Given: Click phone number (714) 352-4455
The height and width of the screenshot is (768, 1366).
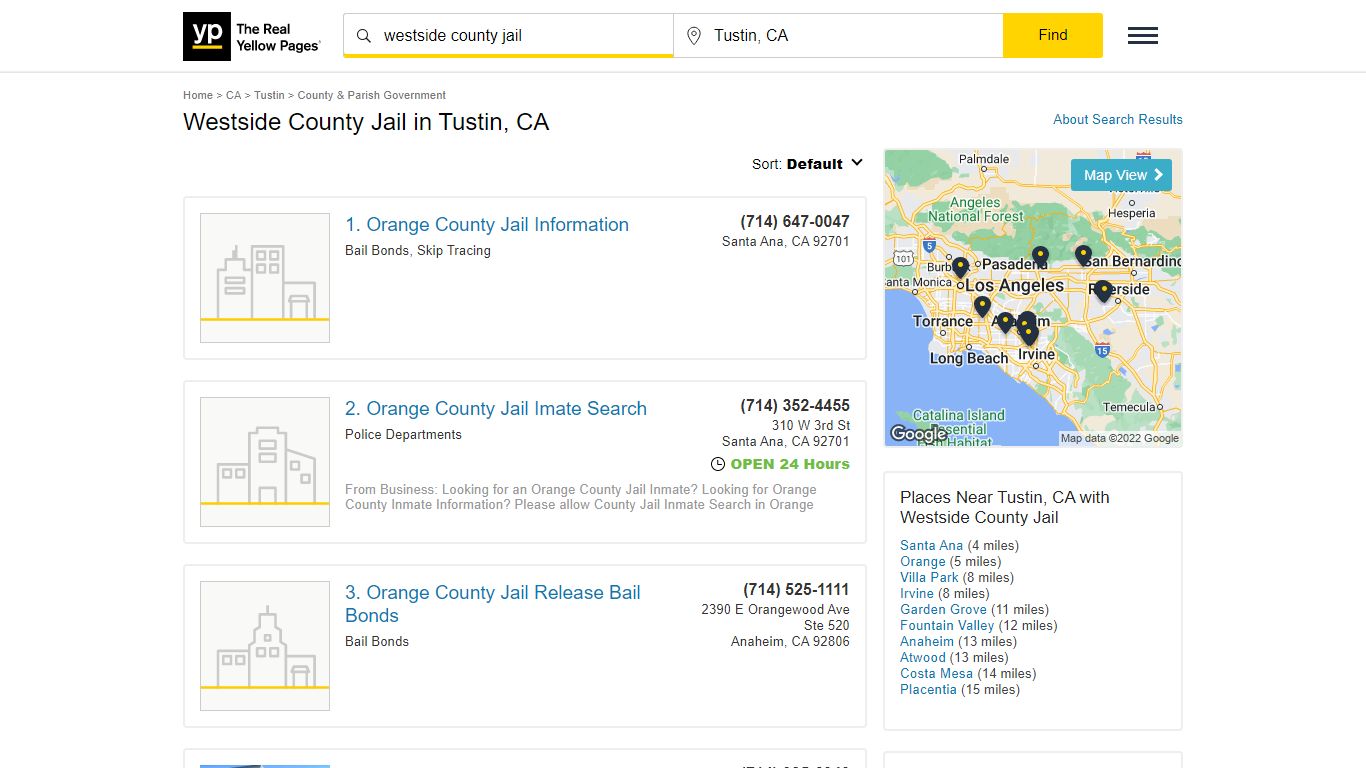Looking at the screenshot, I should (795, 405).
